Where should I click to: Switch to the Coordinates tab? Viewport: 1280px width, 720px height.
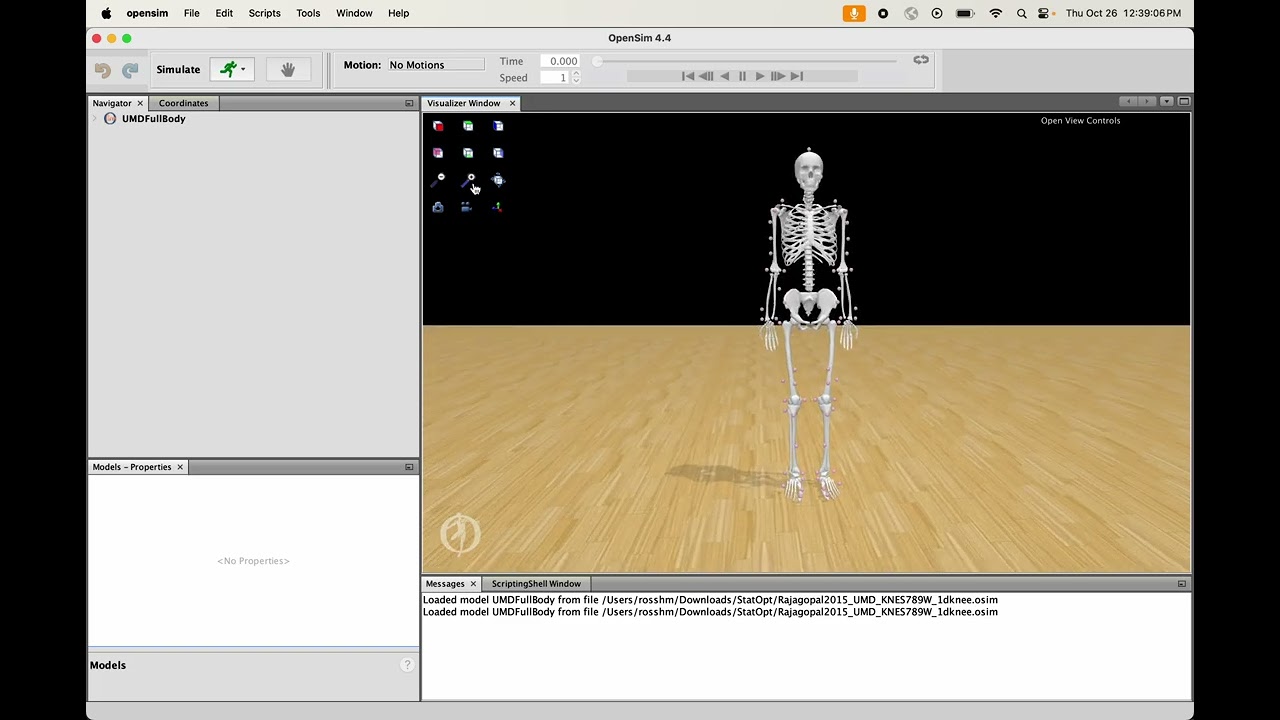click(x=183, y=103)
